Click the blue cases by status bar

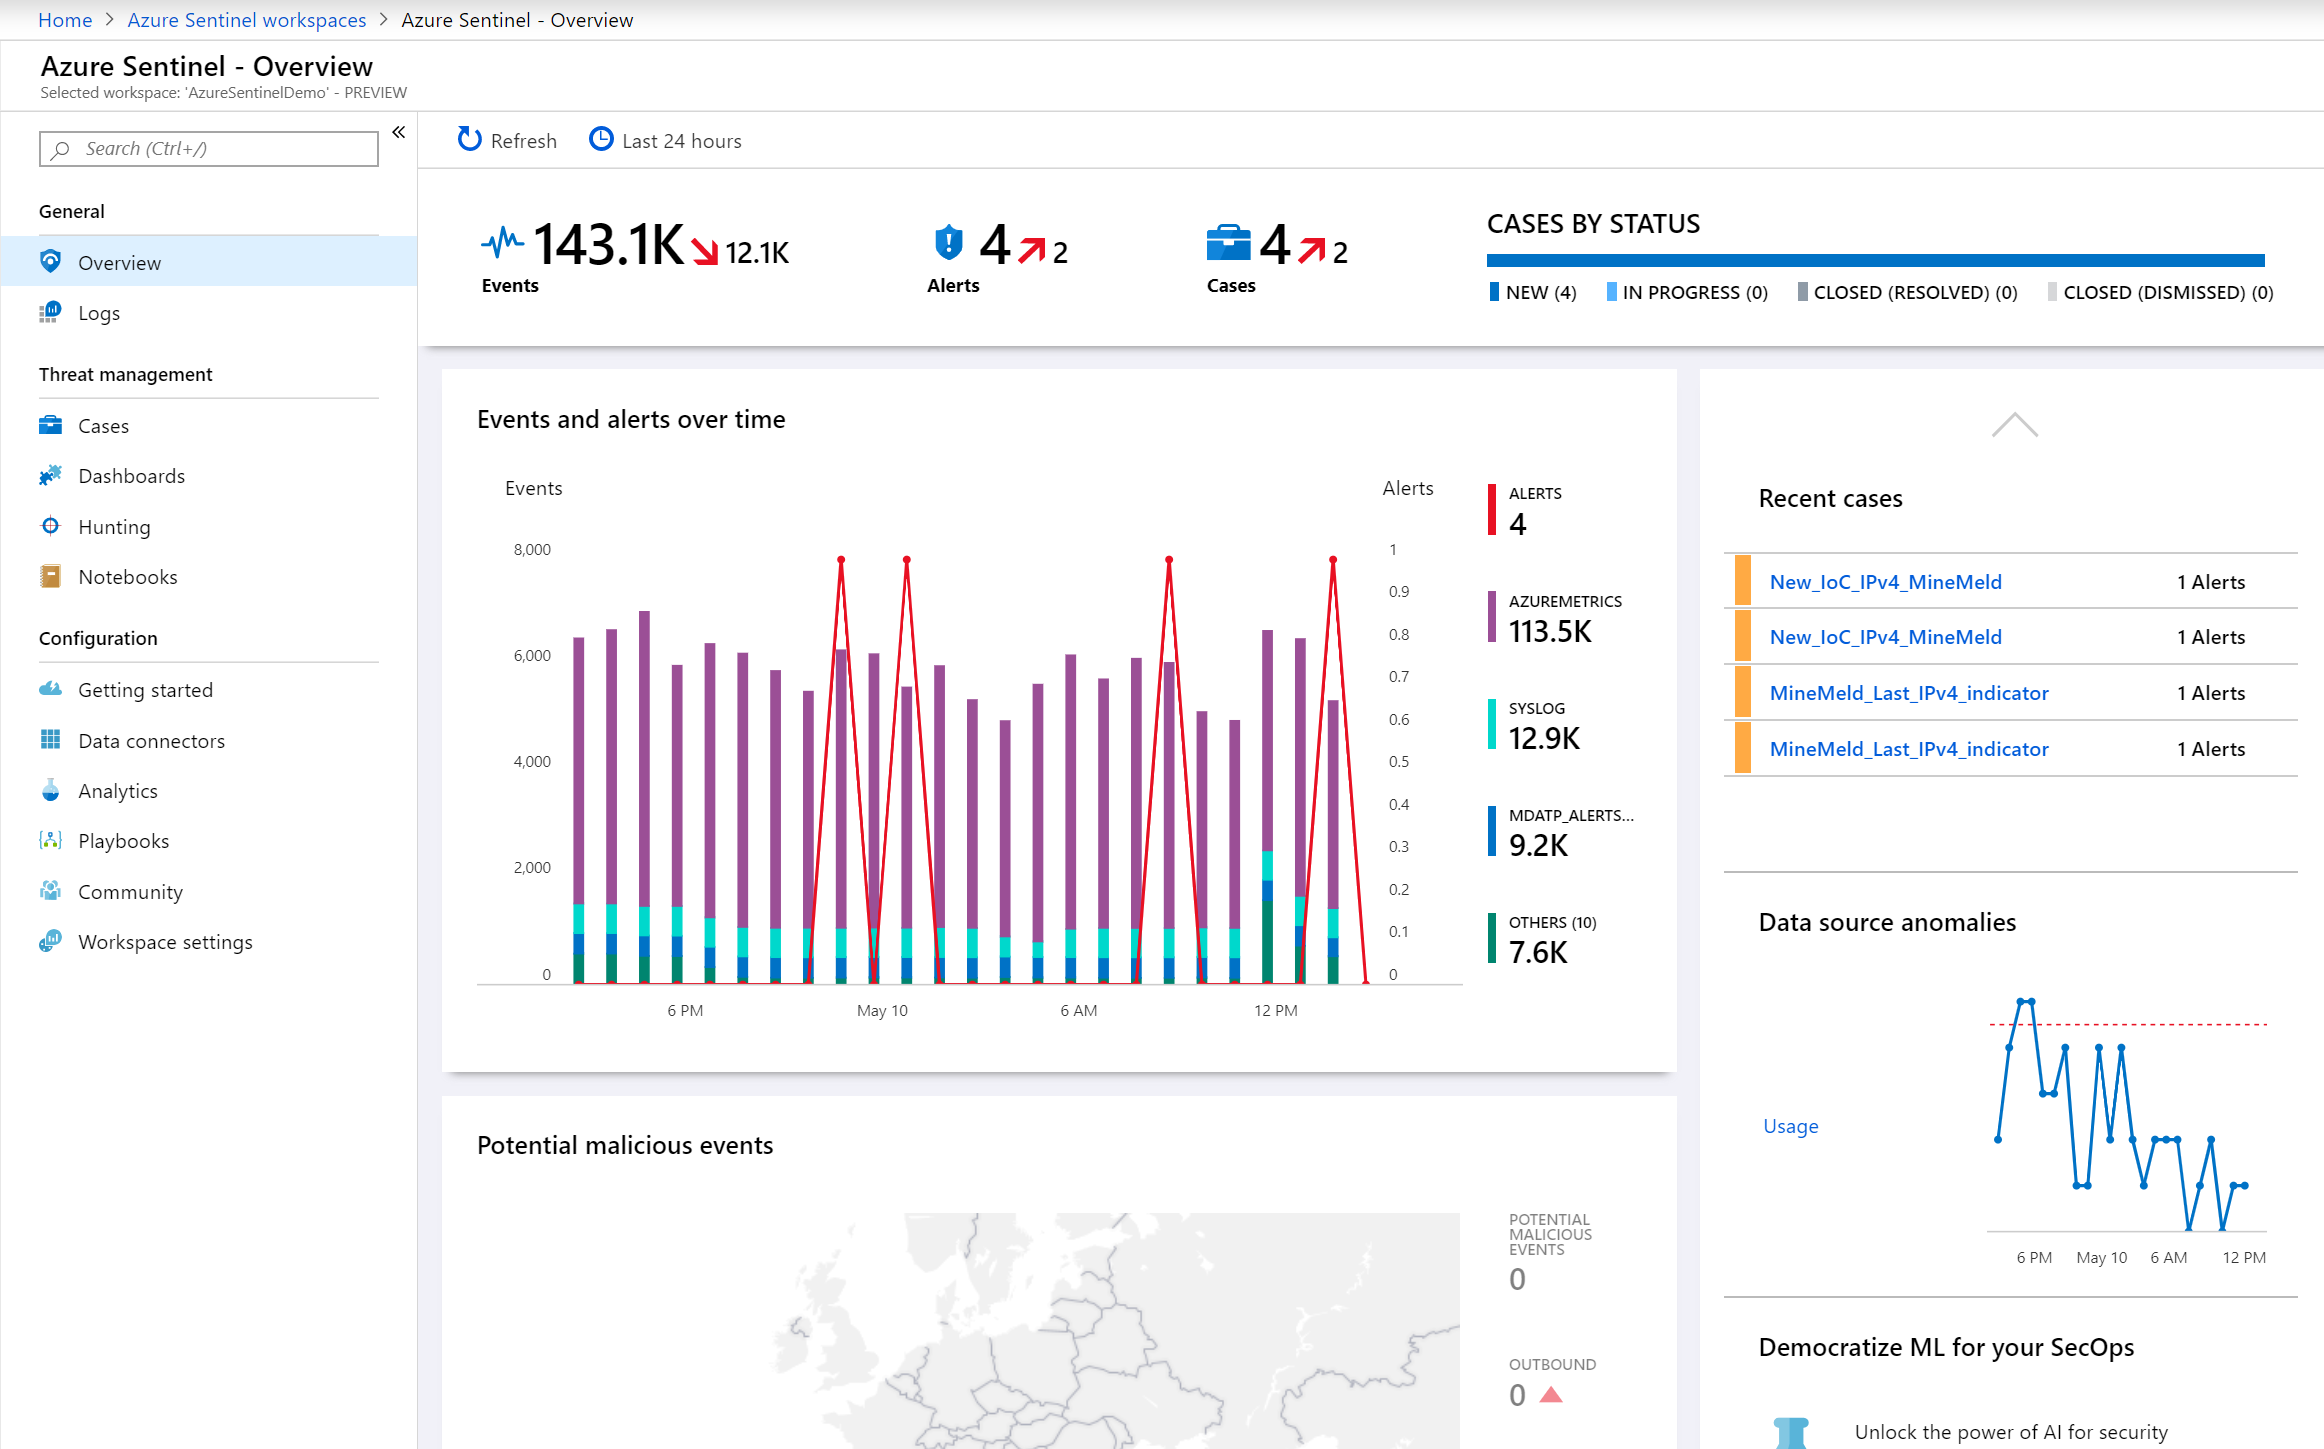pos(1875,261)
